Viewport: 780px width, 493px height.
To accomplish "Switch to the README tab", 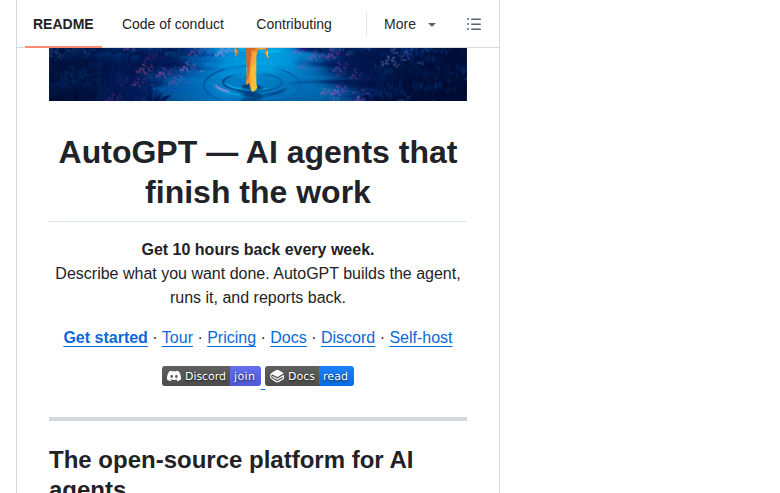I will [63, 24].
